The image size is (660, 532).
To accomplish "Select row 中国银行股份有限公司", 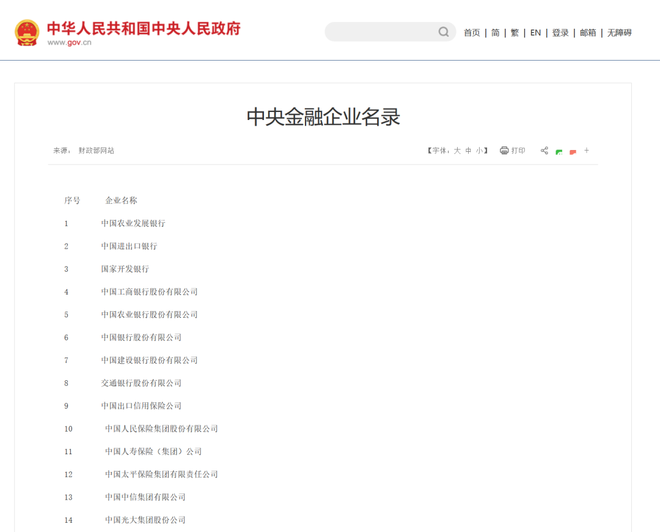I will pos(141,337).
